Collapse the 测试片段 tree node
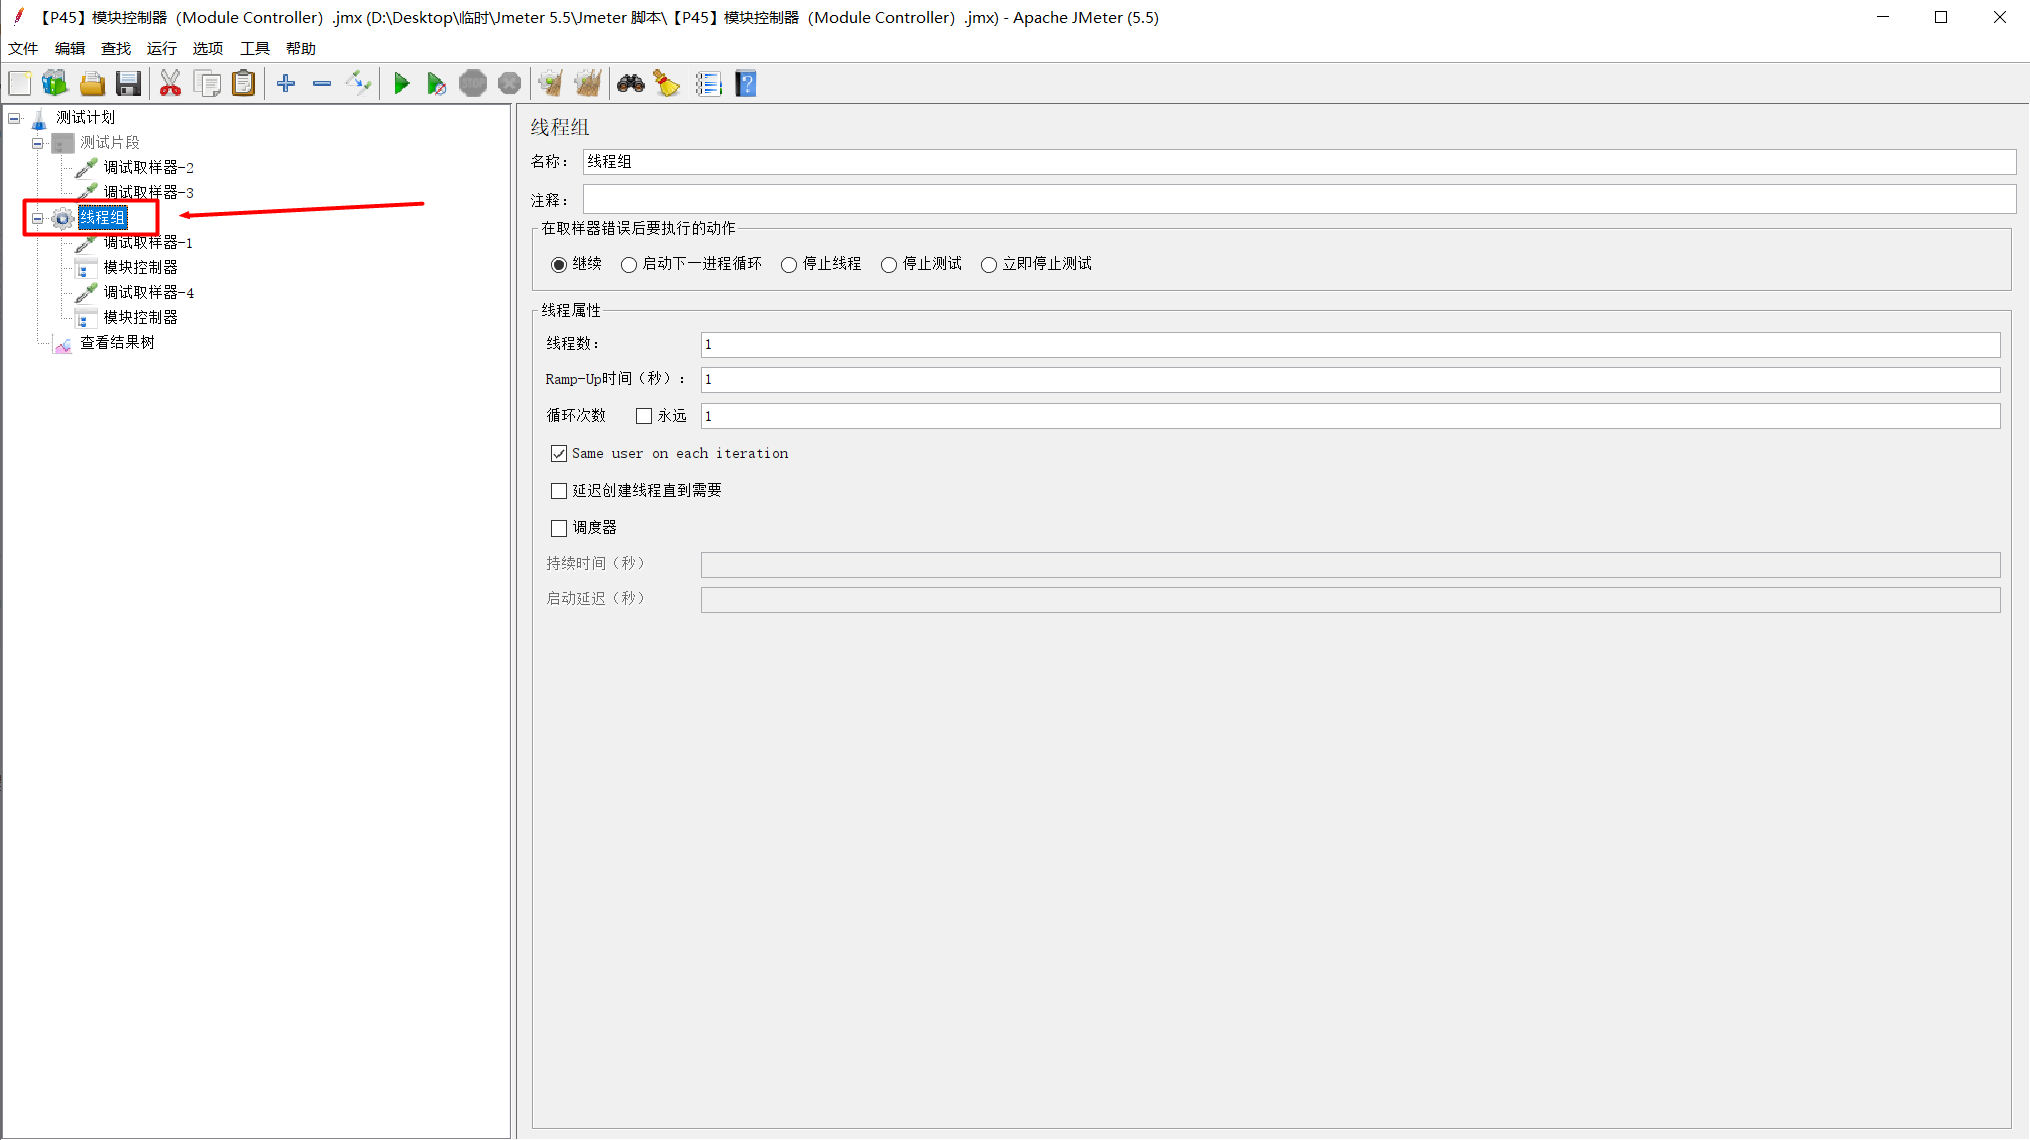Image resolution: width=2030 pixels, height=1140 pixels. pos(38,143)
